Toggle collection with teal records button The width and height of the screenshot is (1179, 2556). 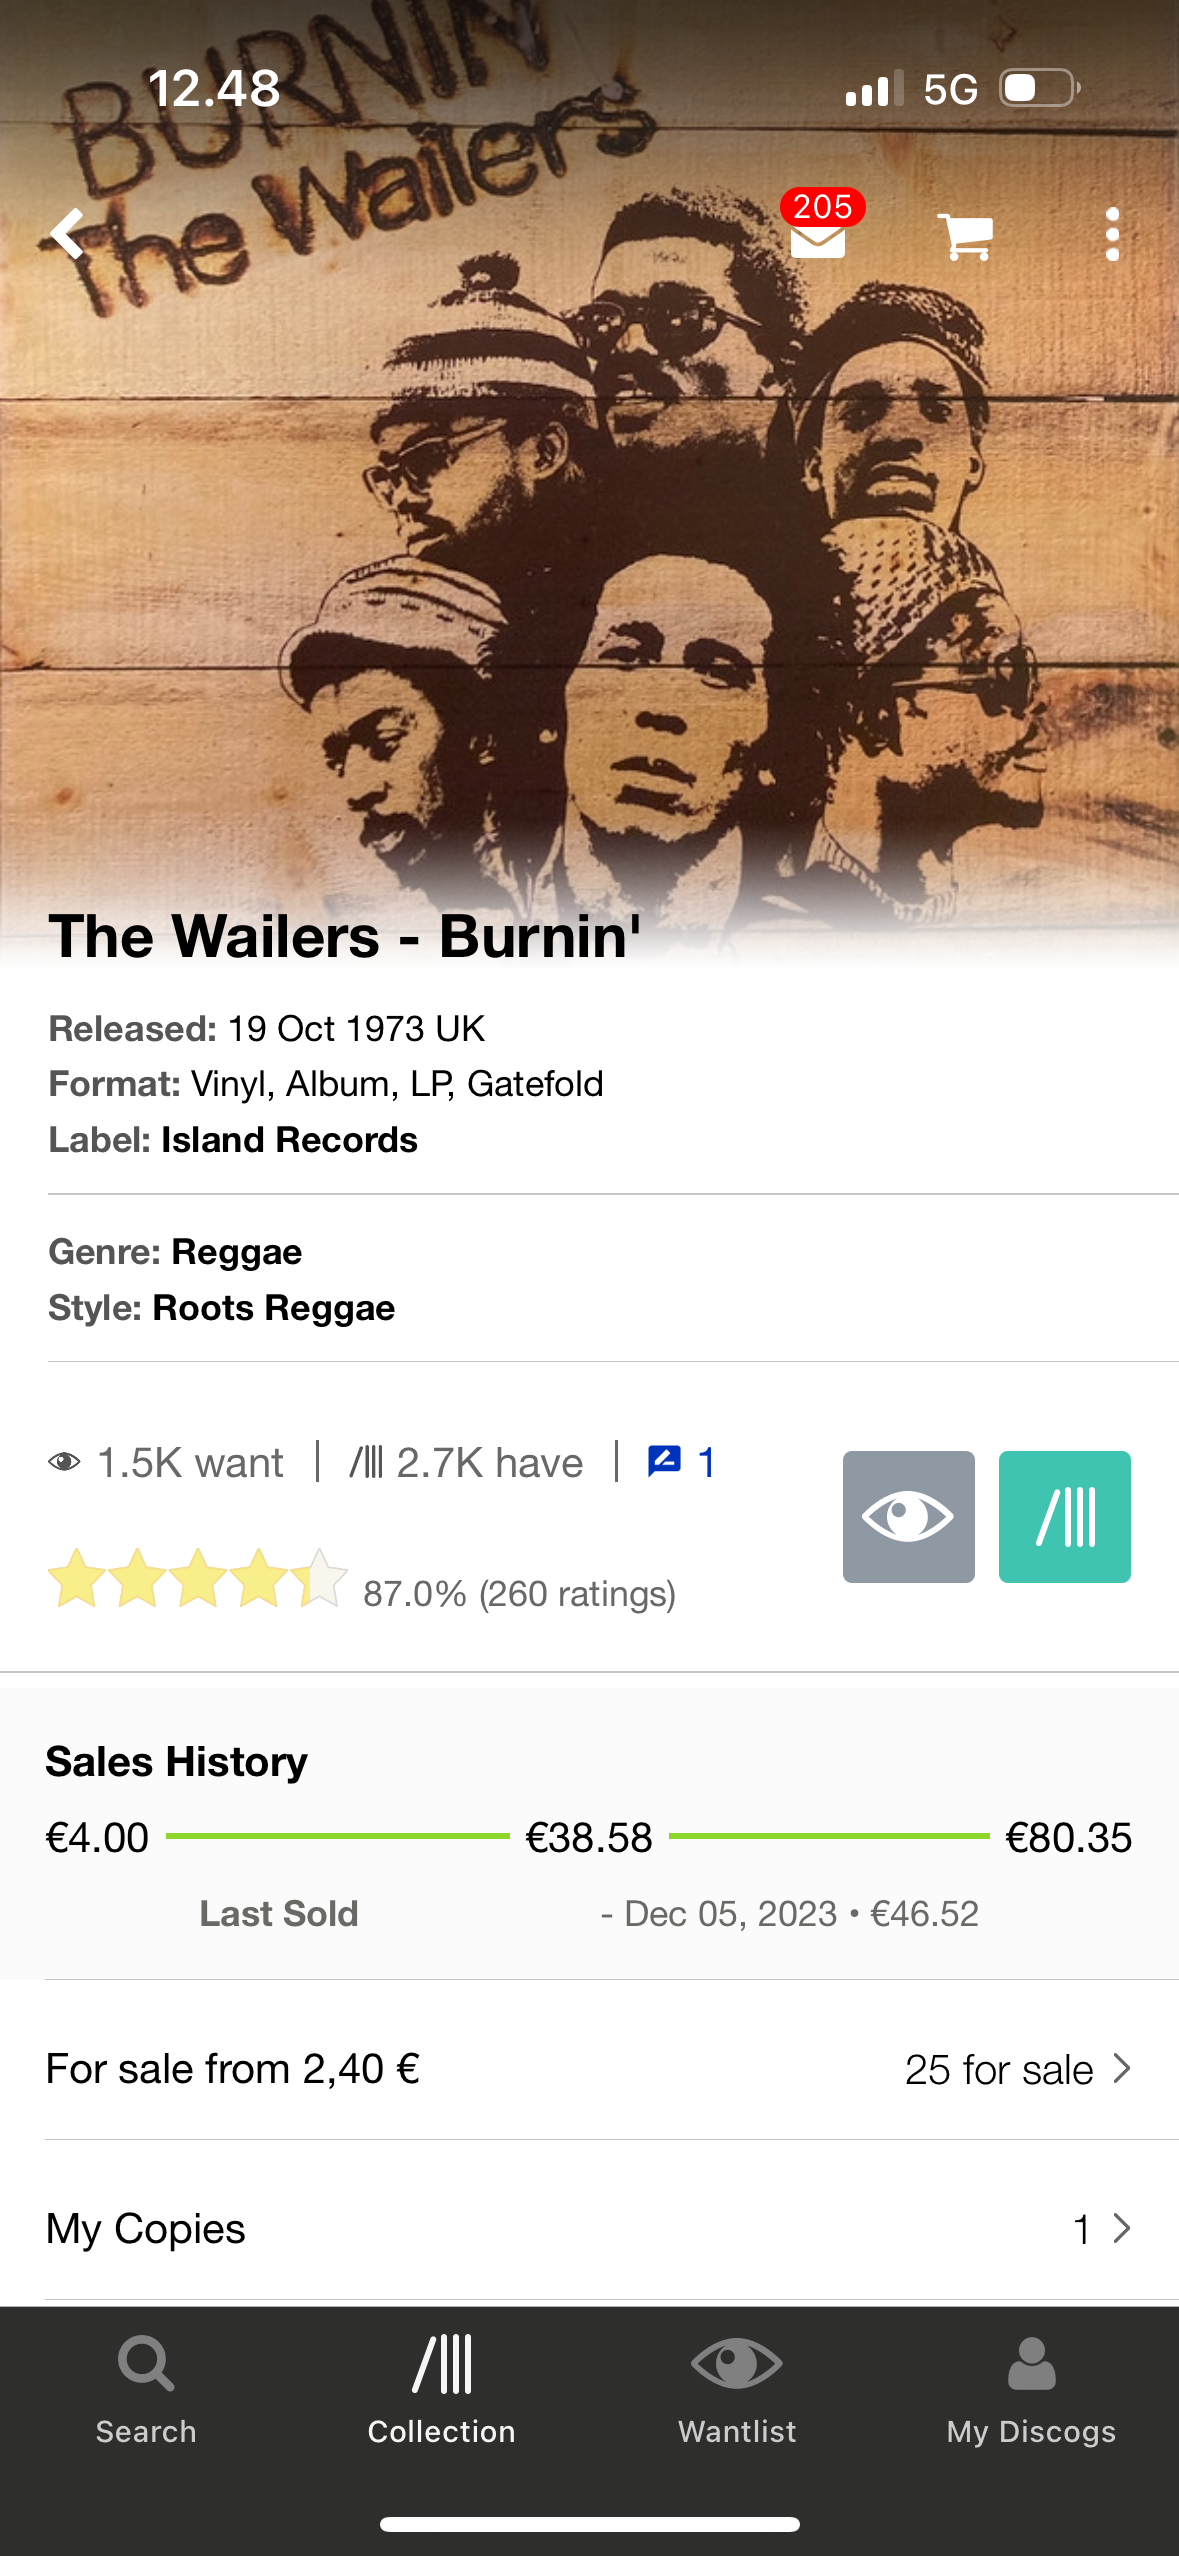click(1064, 1516)
